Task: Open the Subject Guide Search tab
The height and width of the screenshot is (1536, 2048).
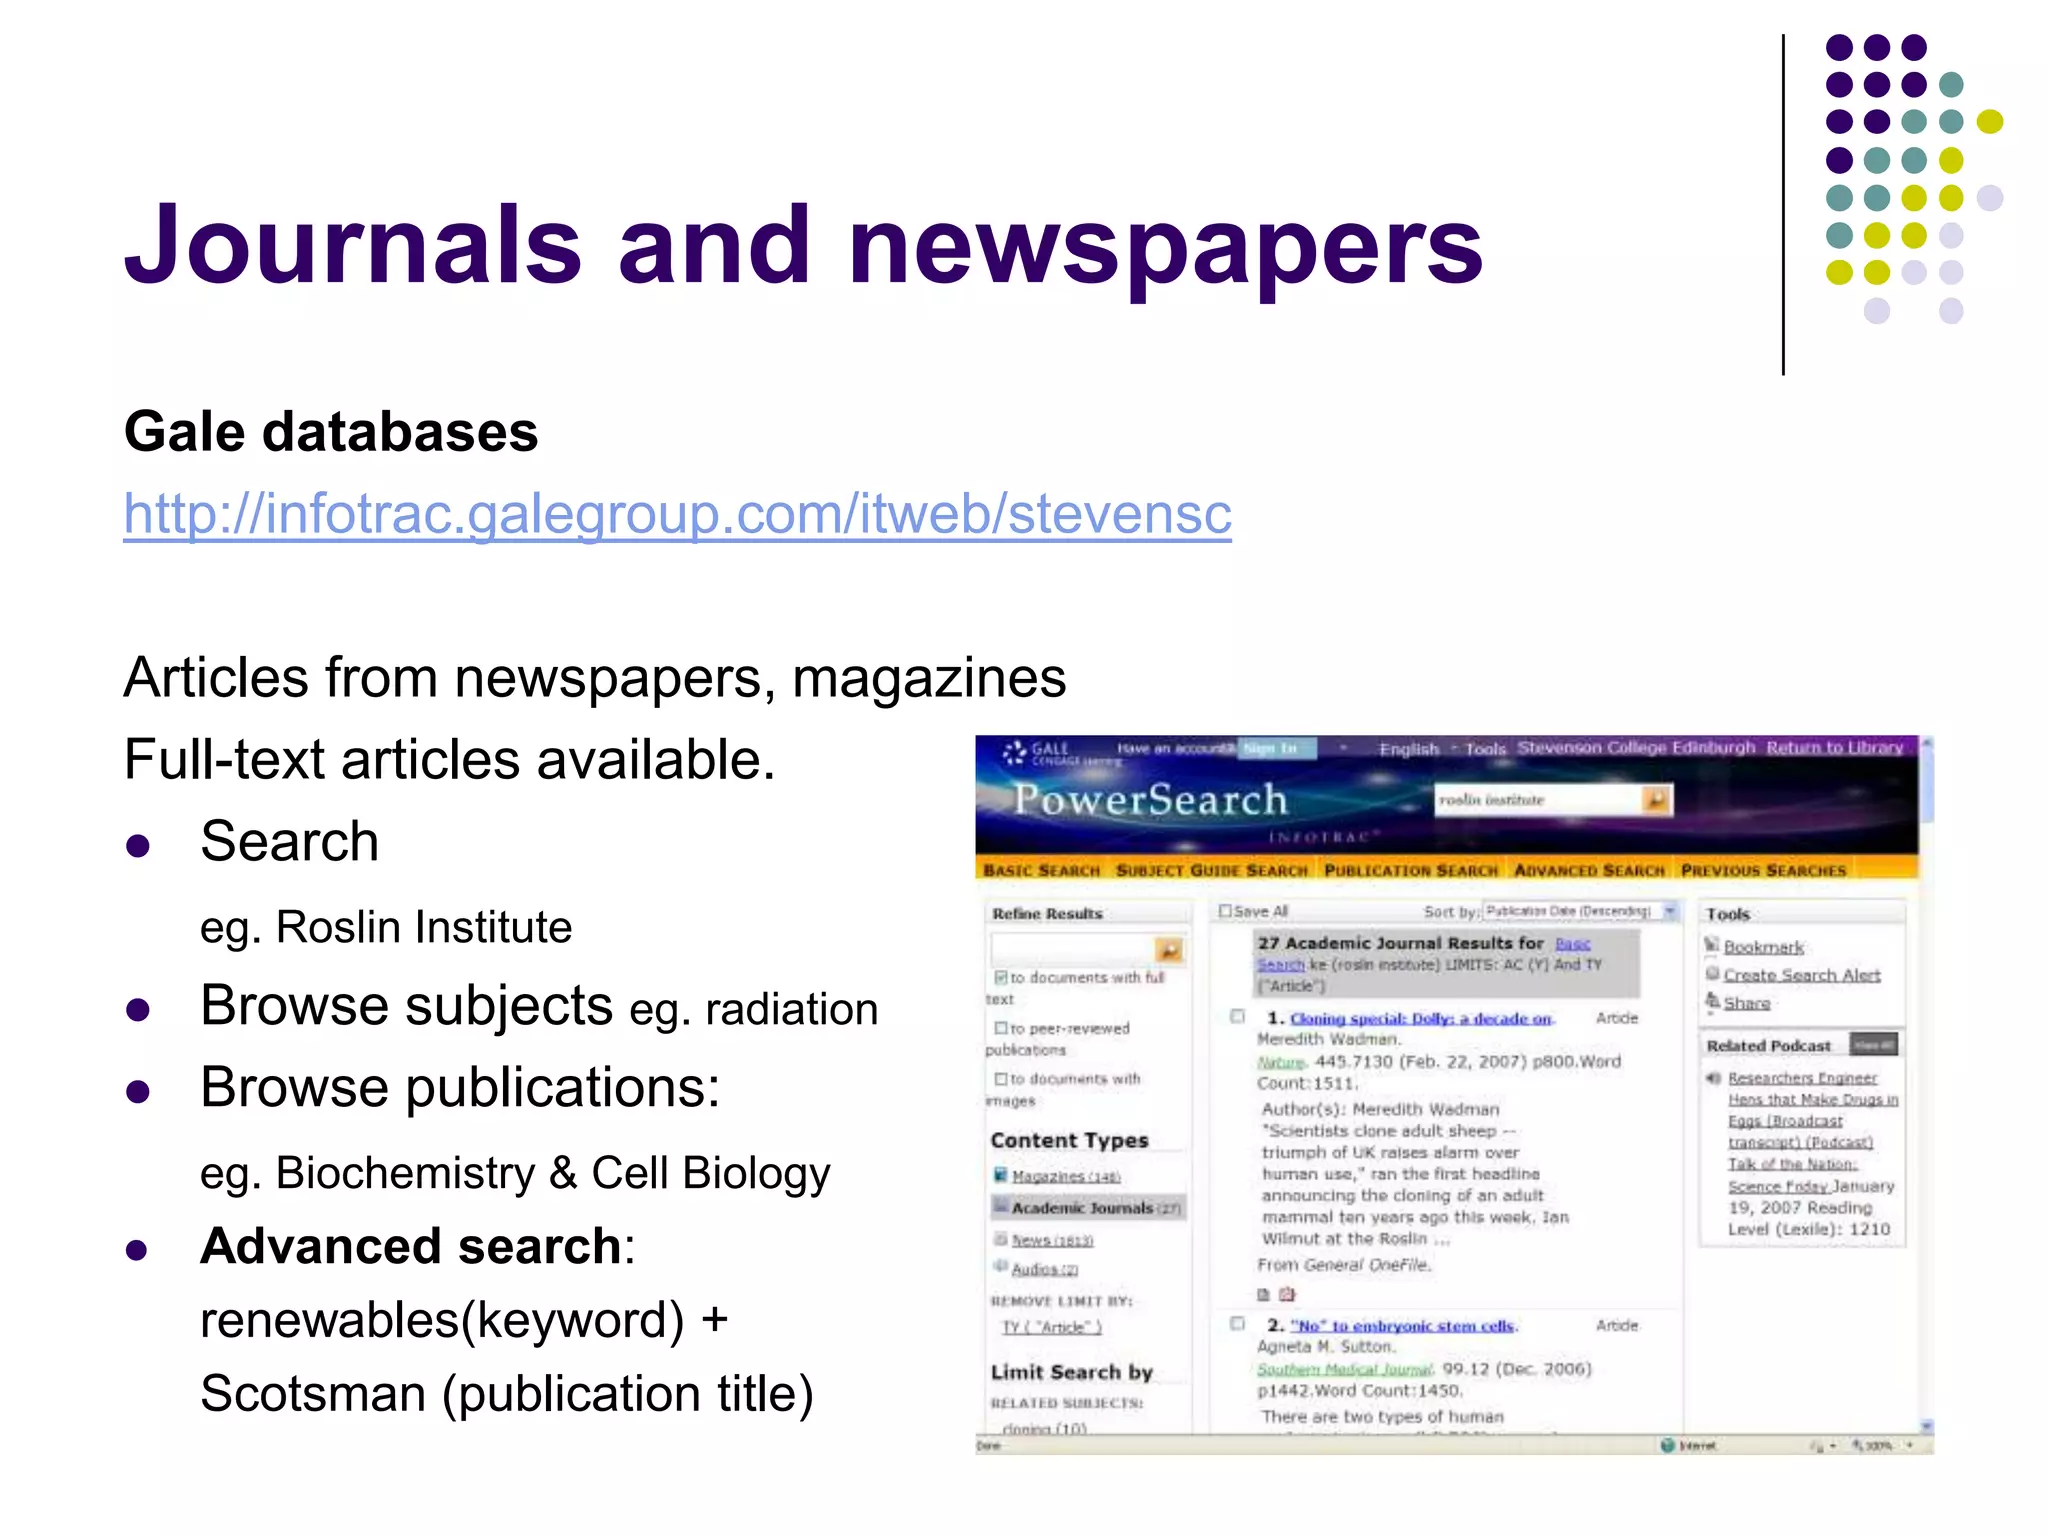Action: coord(1212,870)
